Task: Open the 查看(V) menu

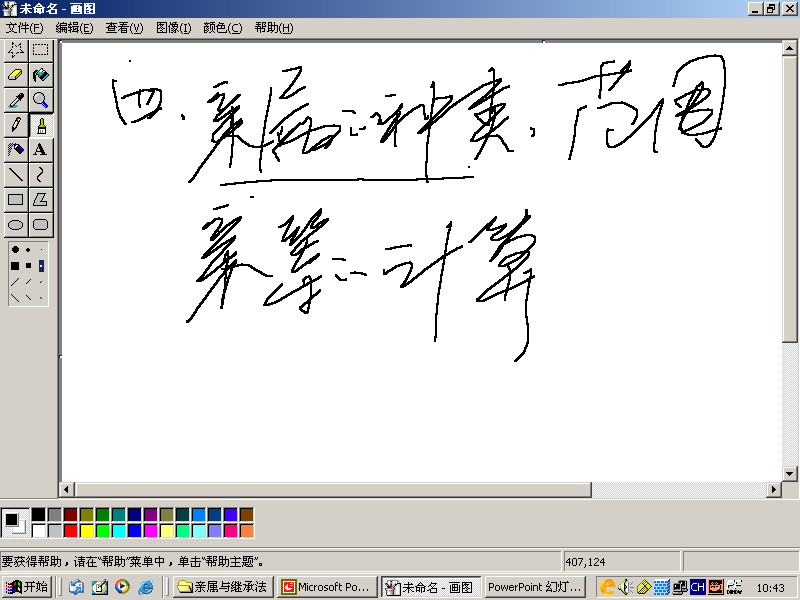Action: click(124, 28)
